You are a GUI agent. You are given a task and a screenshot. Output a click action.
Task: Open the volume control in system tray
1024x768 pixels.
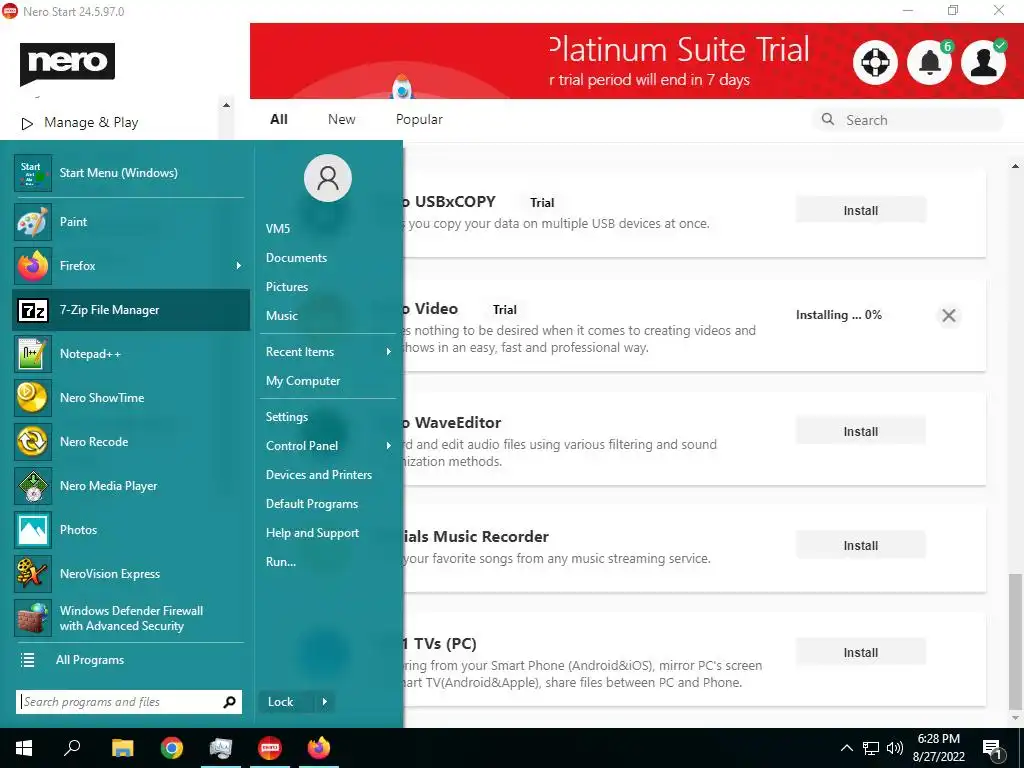(x=895, y=748)
